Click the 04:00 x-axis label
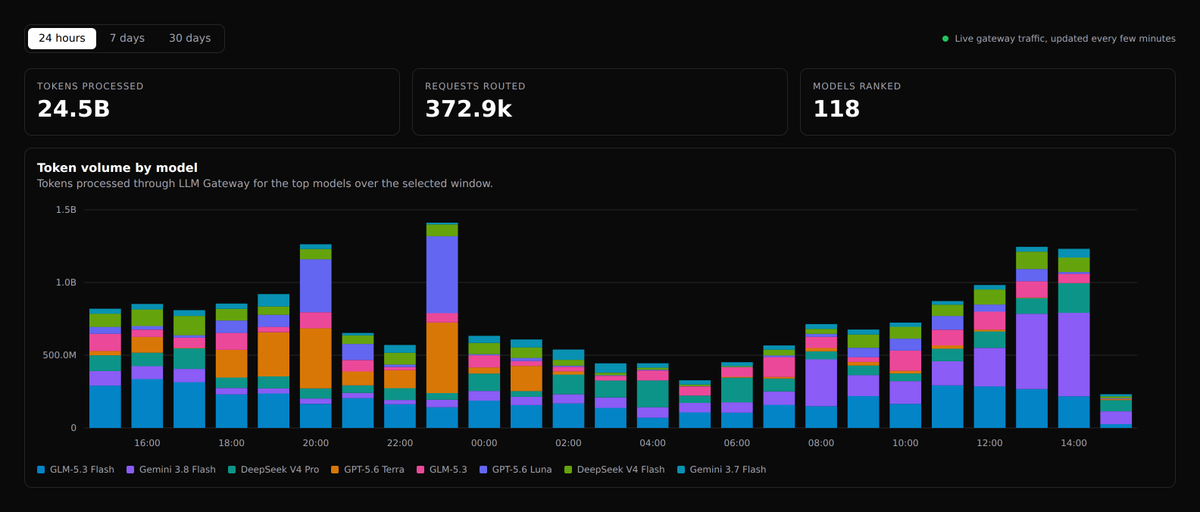 click(652, 443)
